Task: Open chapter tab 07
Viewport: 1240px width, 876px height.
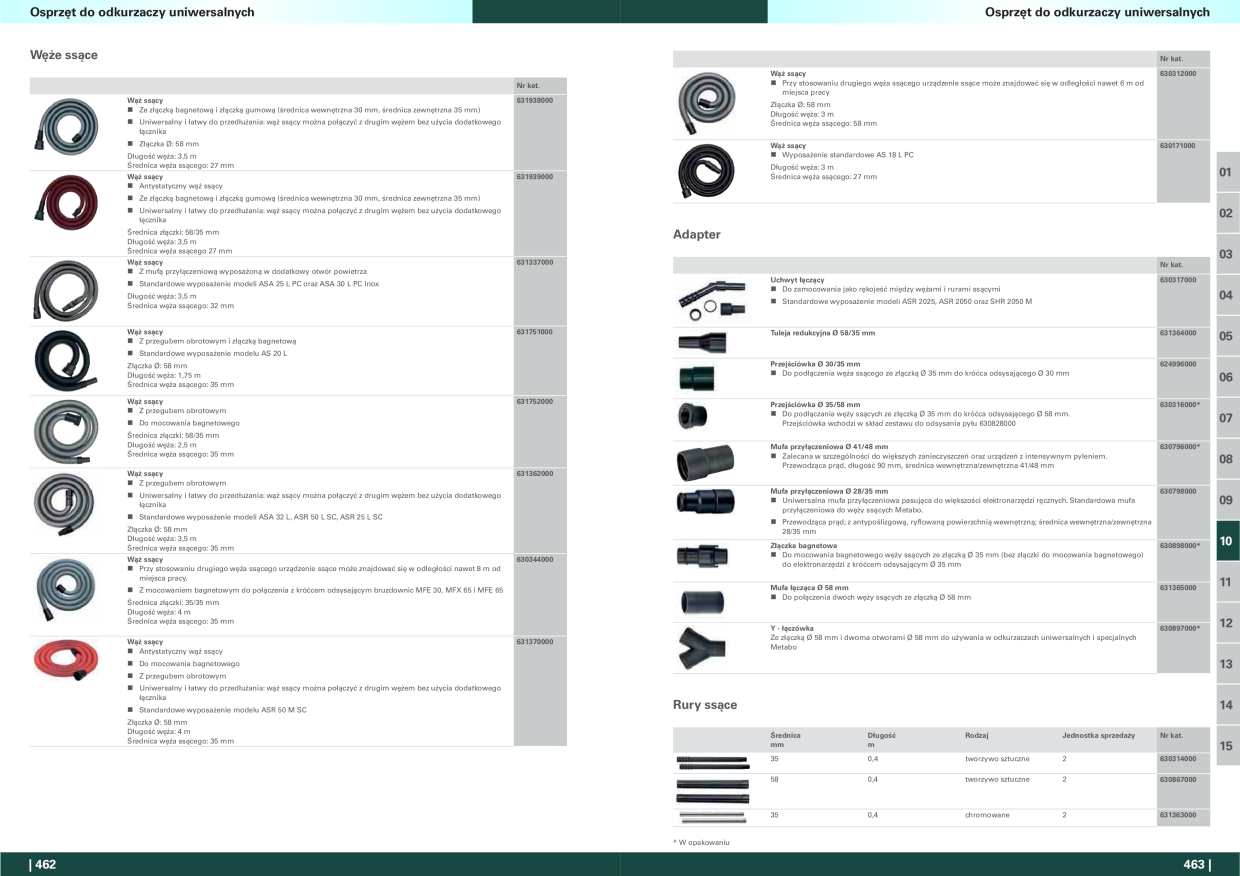Action: pos(1226,418)
